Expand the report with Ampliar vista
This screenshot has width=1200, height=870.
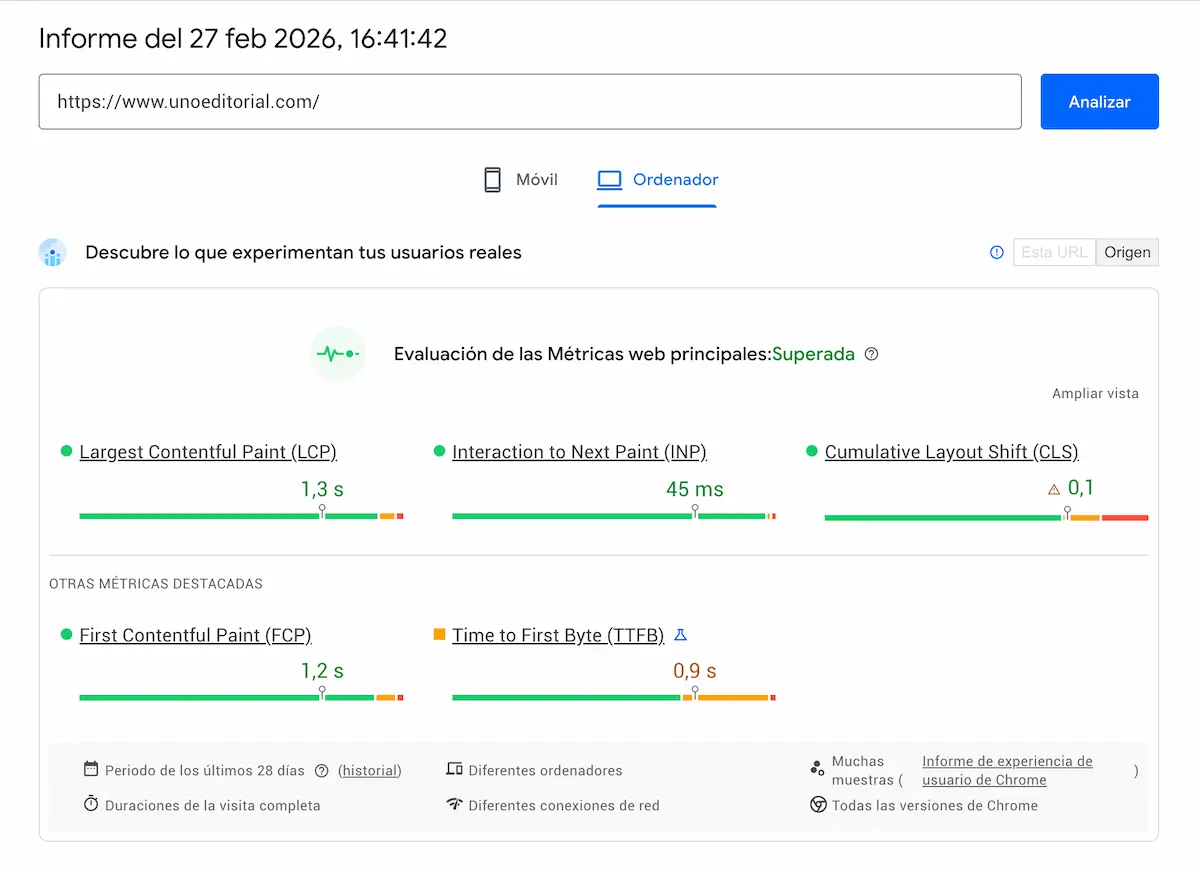1095,393
